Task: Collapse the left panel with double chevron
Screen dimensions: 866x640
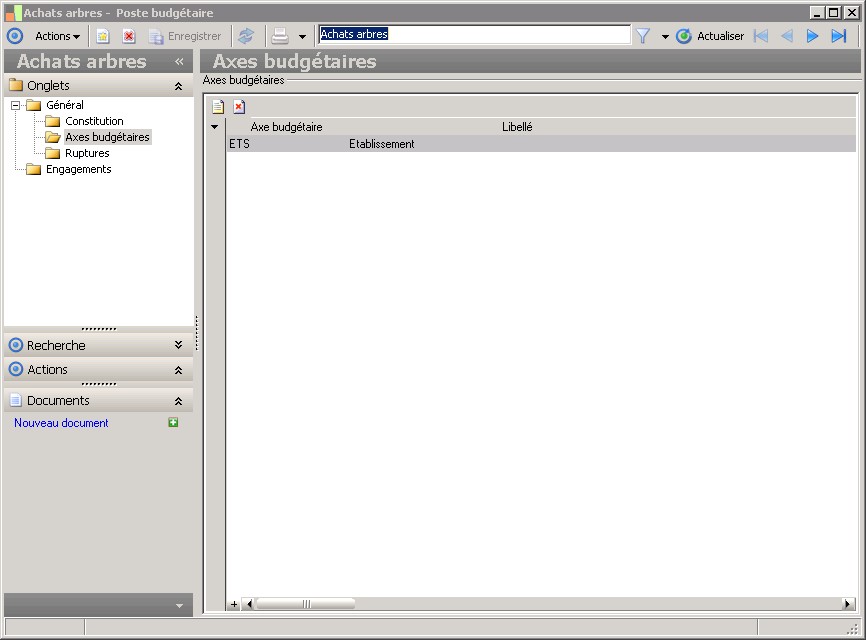Action: pyautogui.click(x=179, y=61)
